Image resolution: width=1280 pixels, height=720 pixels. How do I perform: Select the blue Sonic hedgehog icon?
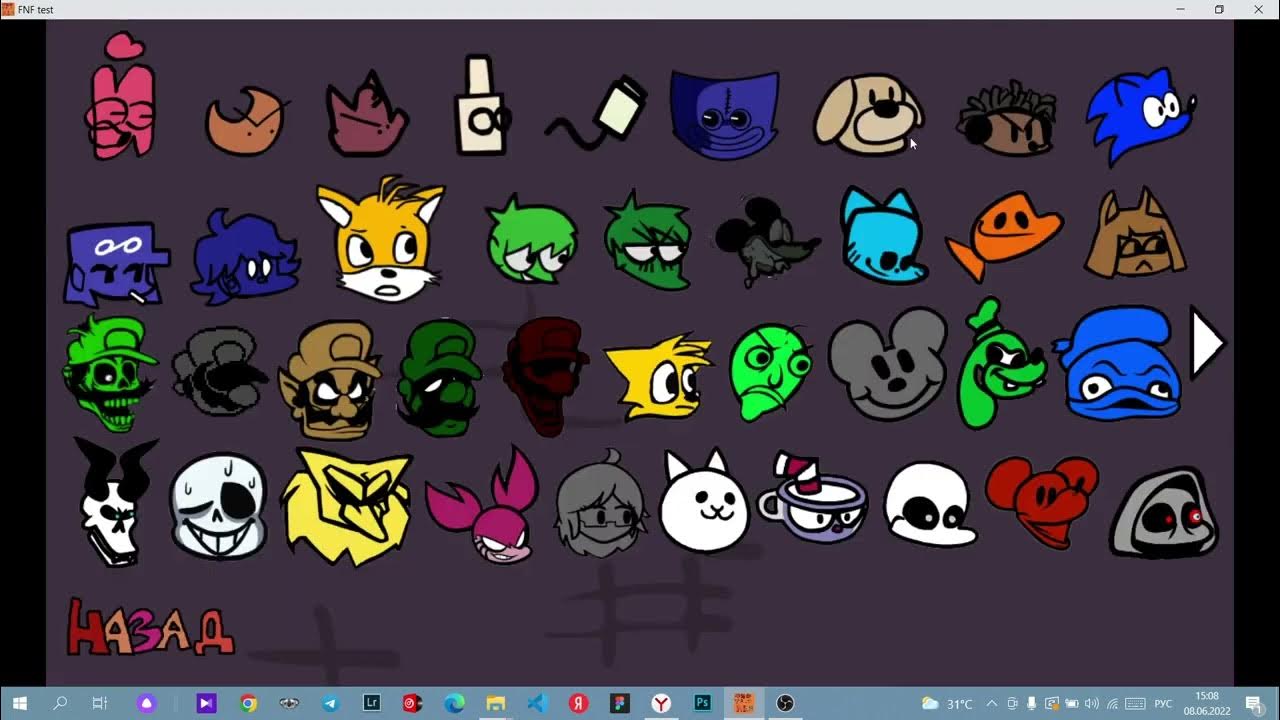[x=1140, y=116]
